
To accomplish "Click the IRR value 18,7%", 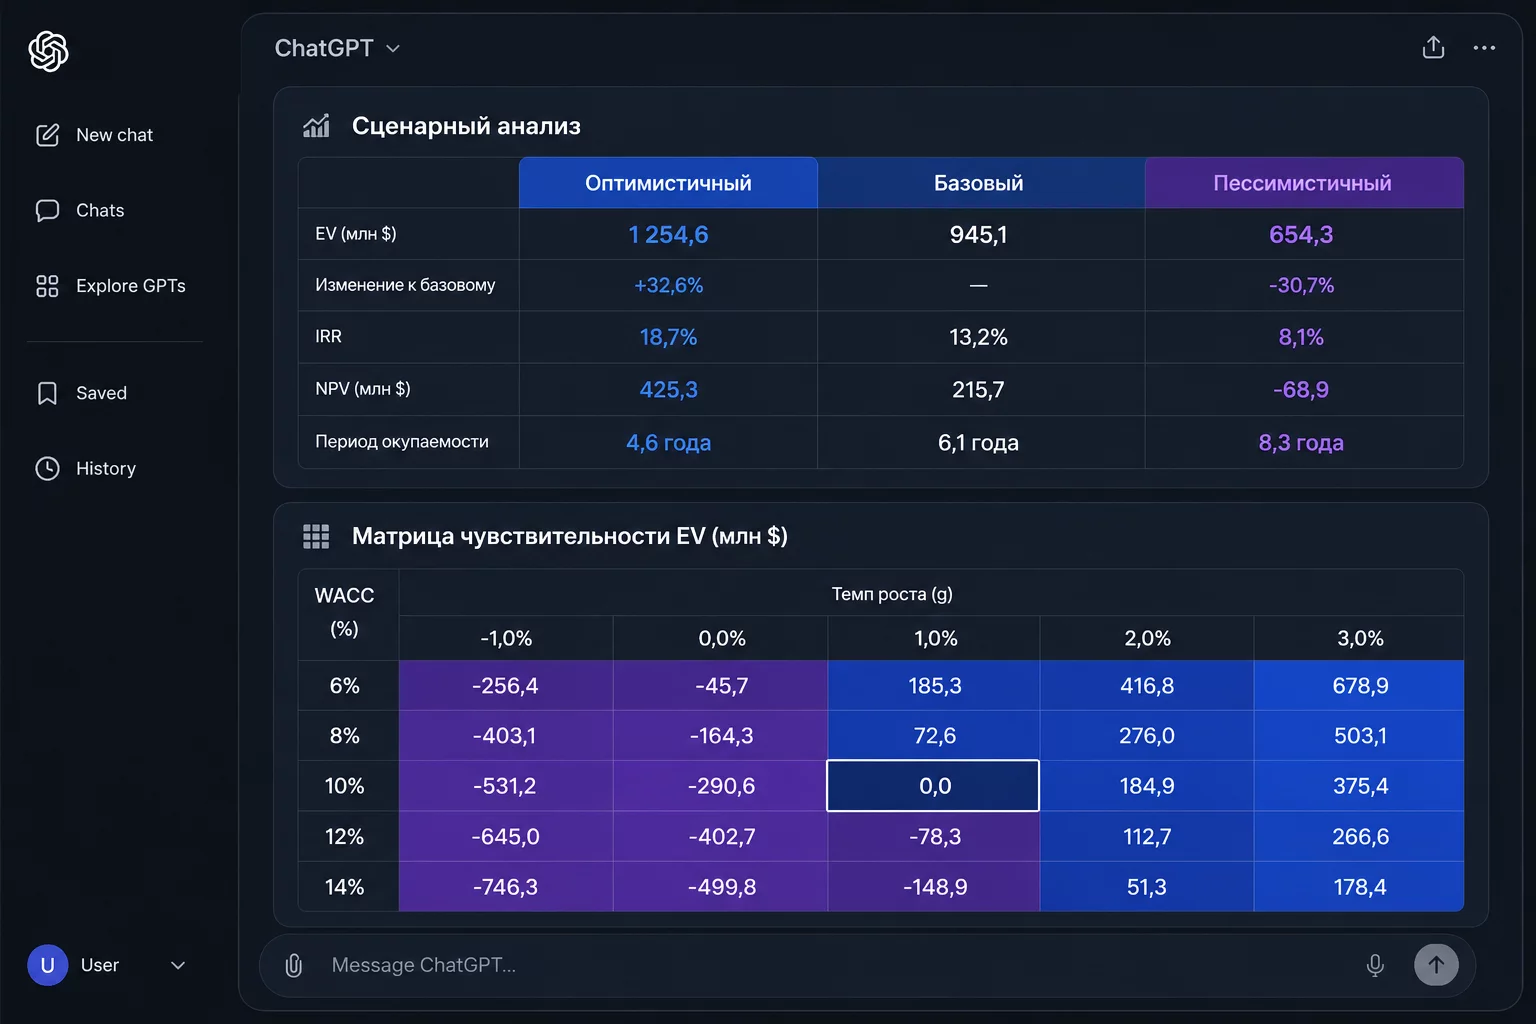I will [668, 338].
